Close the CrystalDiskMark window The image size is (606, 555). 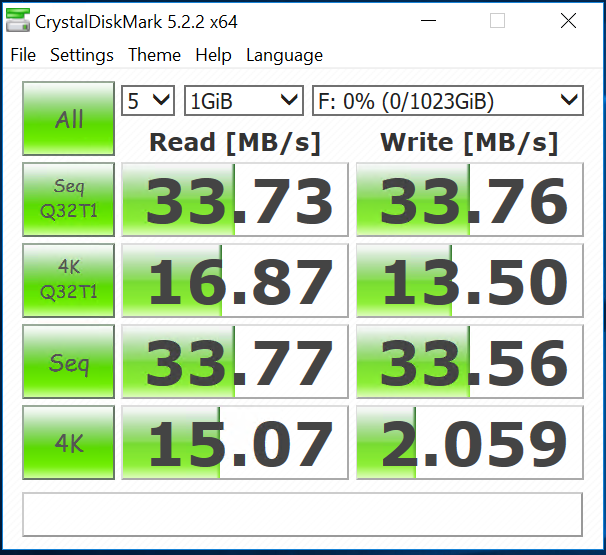(x=568, y=20)
